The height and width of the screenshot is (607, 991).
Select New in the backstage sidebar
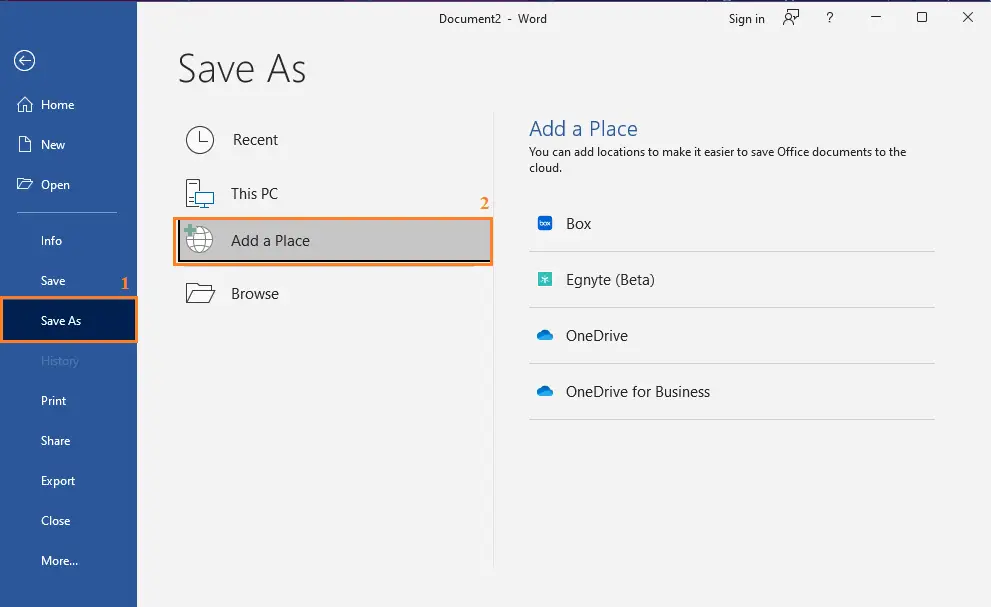click(x=68, y=144)
